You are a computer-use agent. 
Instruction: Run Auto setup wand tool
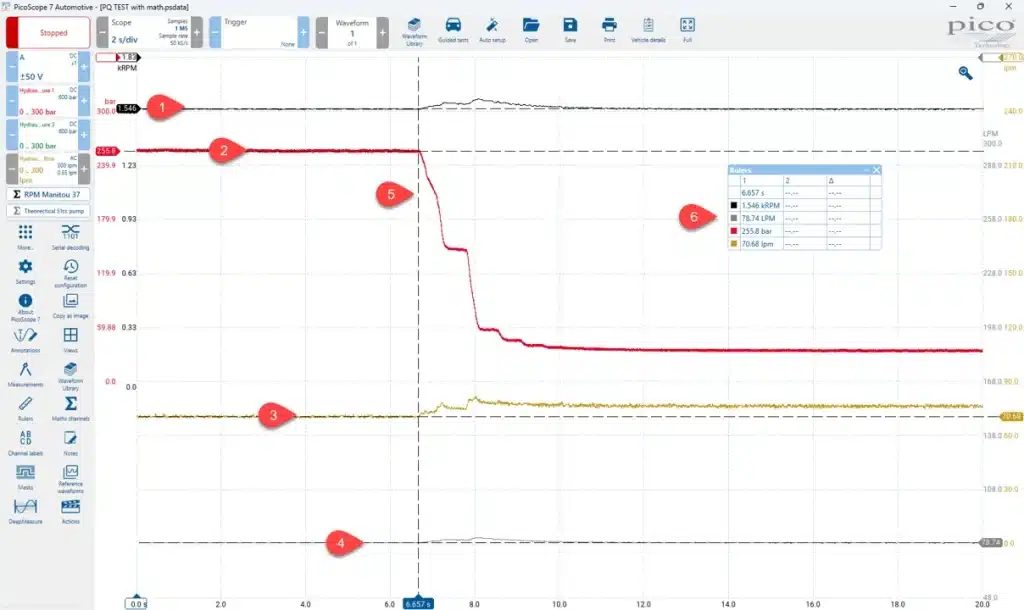click(492, 31)
